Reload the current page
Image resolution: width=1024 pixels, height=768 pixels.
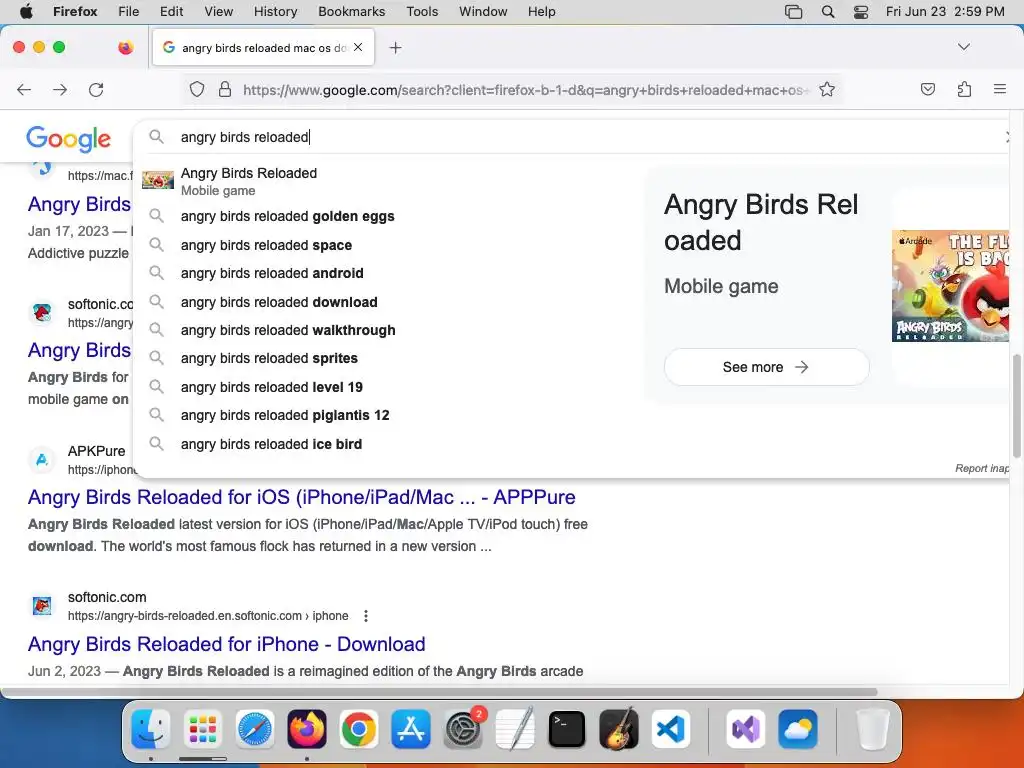(x=96, y=89)
